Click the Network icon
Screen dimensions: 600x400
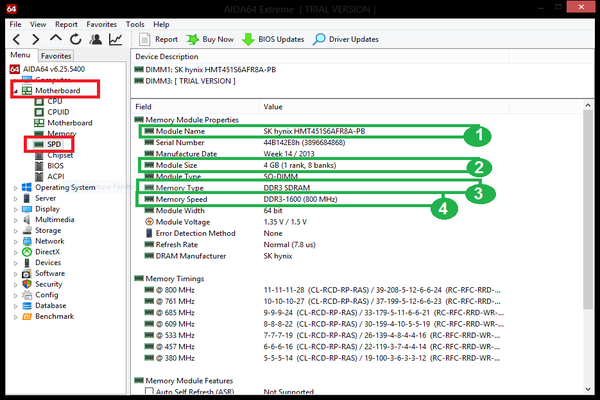point(27,241)
